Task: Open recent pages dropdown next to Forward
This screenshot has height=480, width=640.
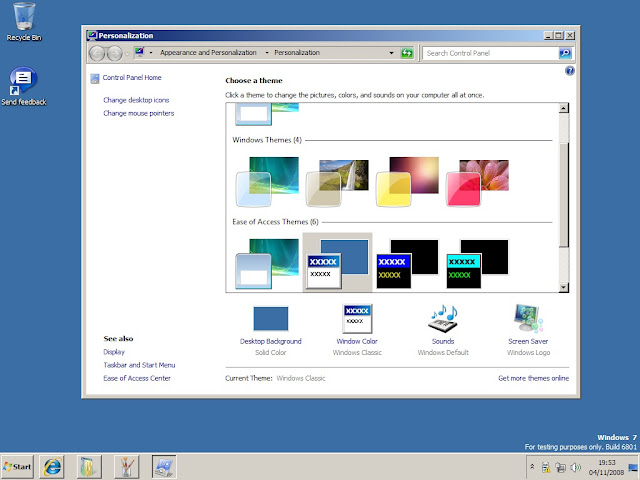Action: [x=127, y=53]
